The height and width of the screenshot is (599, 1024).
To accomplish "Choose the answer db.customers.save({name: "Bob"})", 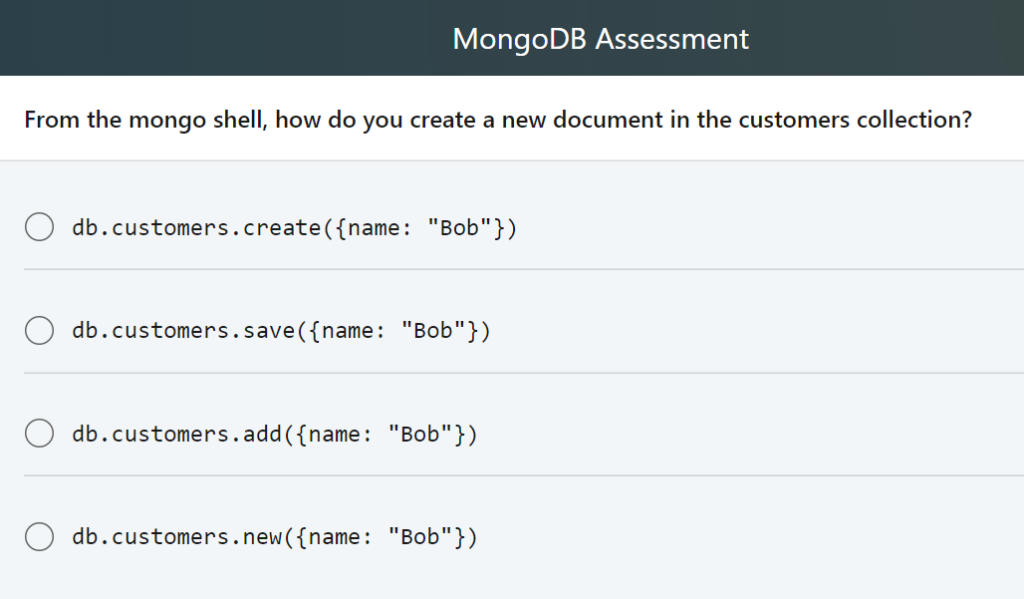I will coord(280,330).
